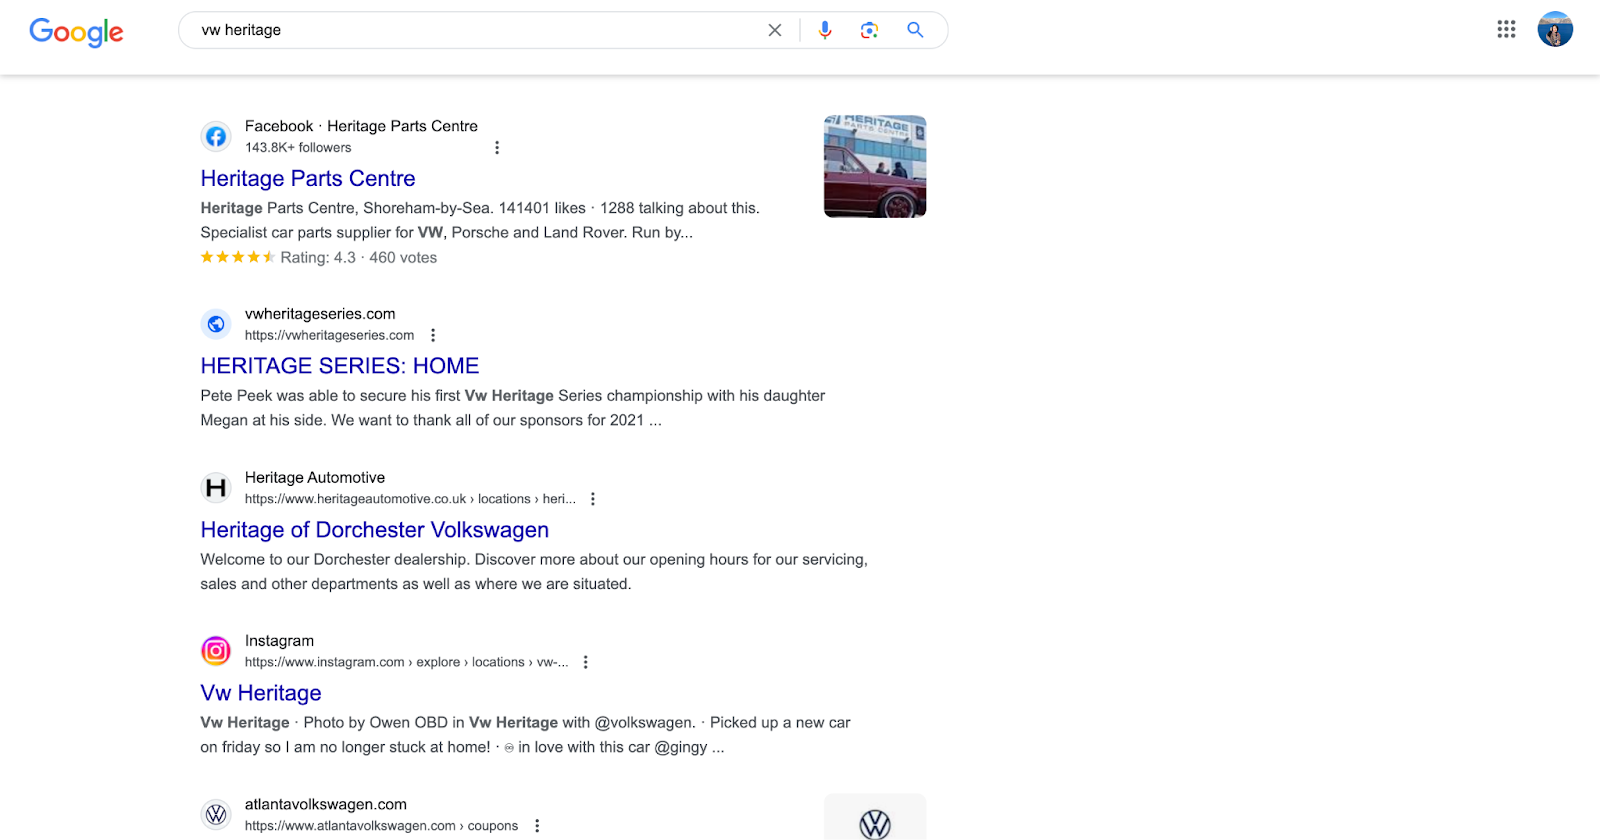Click the Instagram favicon
The height and width of the screenshot is (840, 1600).
pos(216,651)
